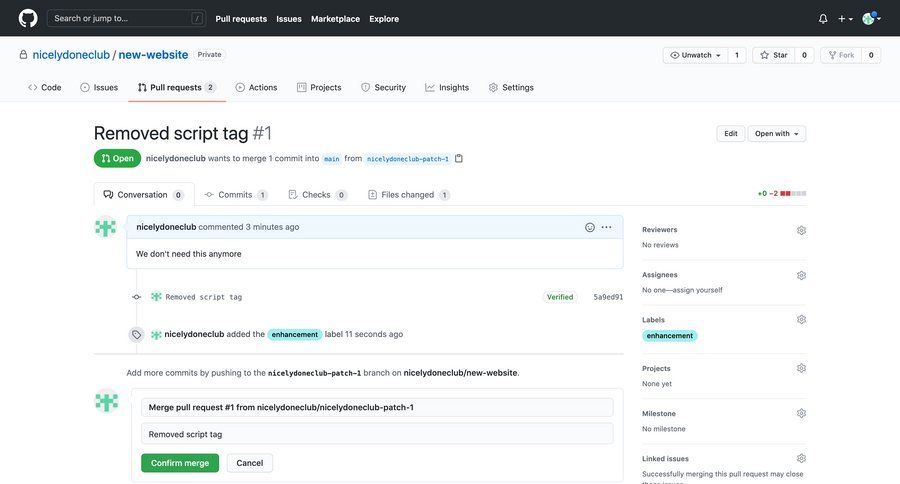
Task: Switch to the Actions tab
Action: (x=257, y=87)
